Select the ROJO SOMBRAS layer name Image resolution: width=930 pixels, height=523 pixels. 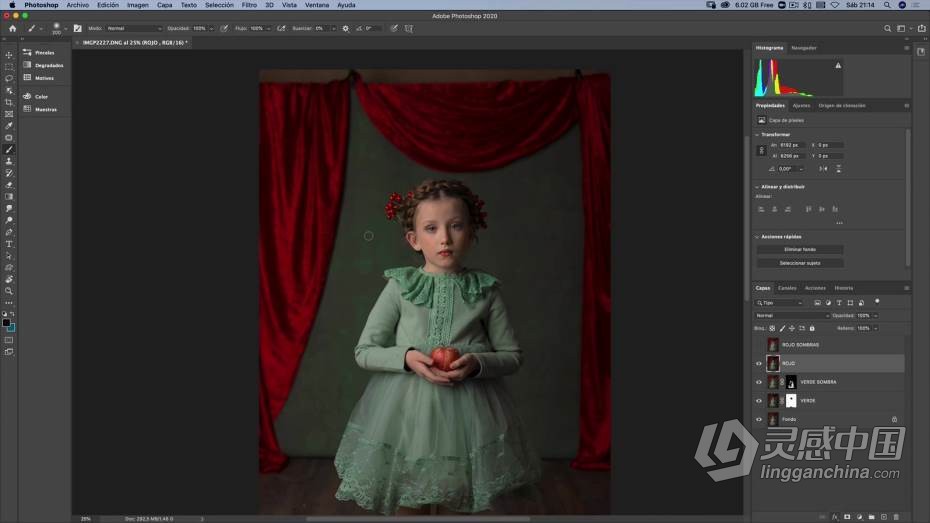point(800,345)
